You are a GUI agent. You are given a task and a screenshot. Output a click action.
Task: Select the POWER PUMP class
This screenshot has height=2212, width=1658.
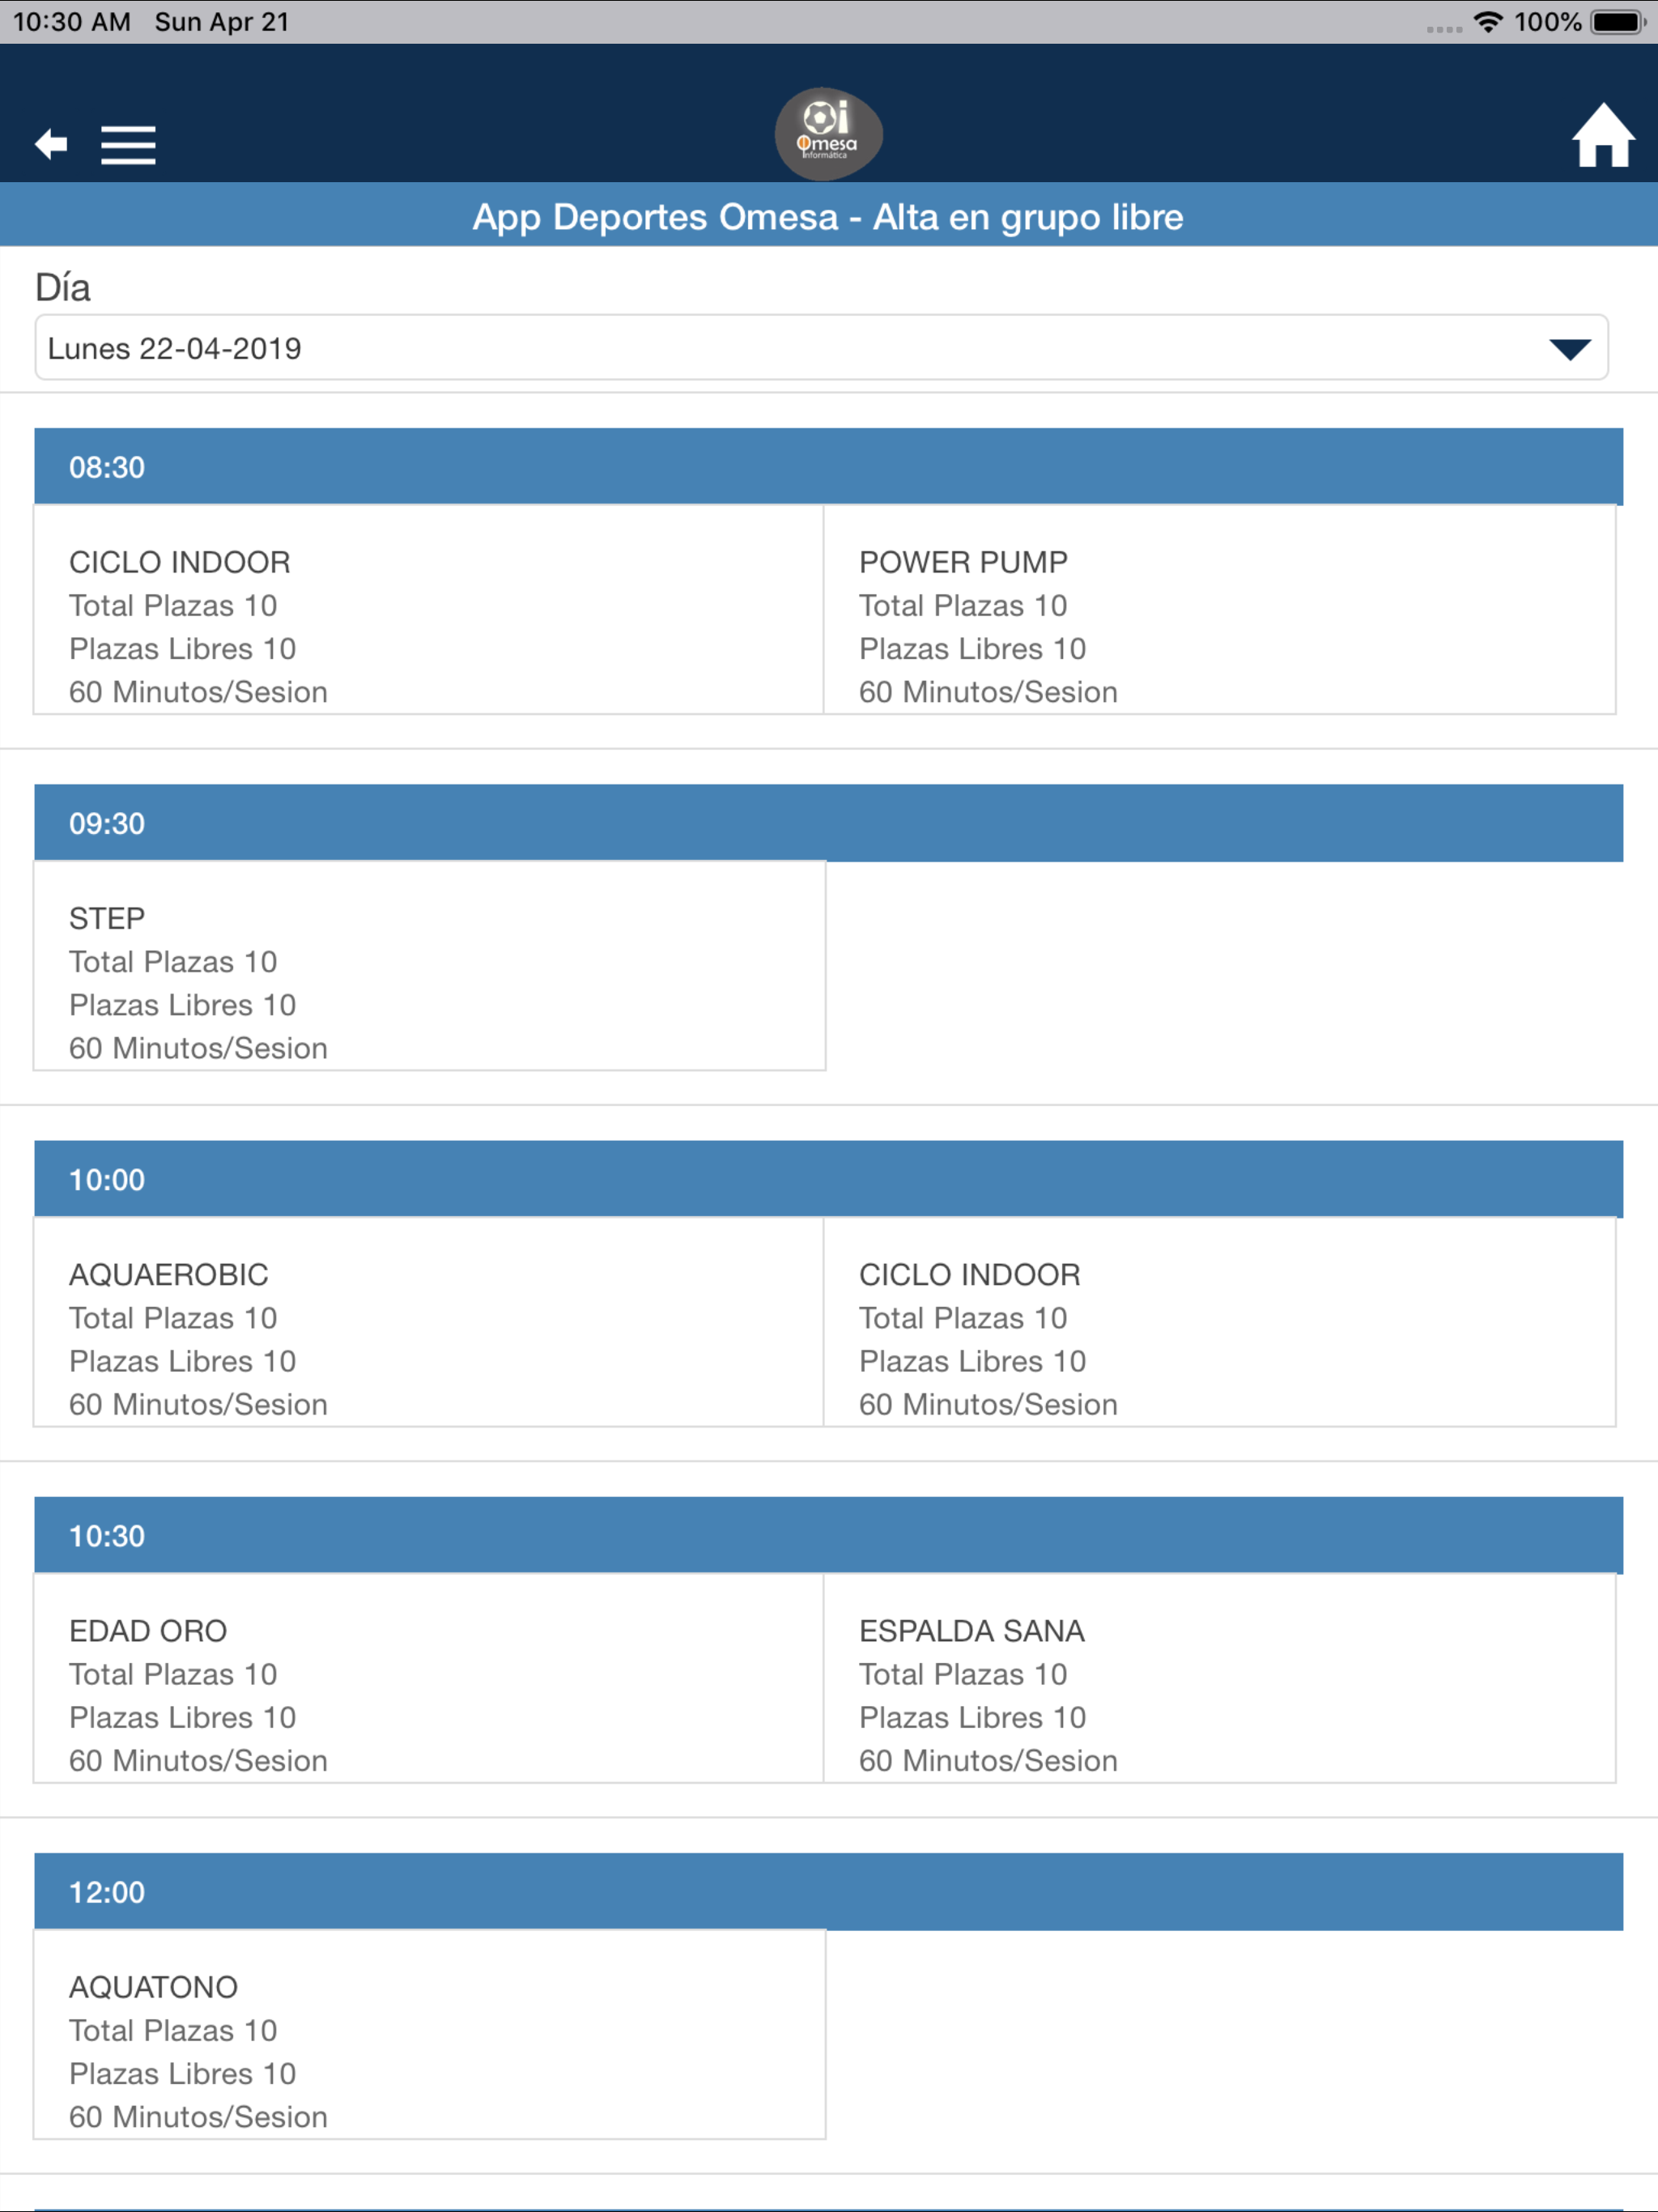point(1219,610)
